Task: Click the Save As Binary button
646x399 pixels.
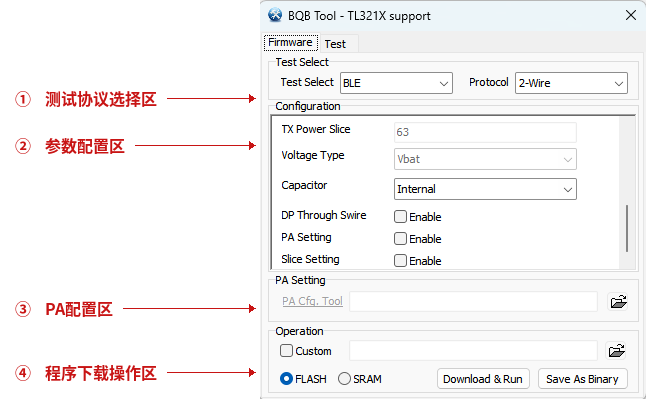Action: click(582, 379)
